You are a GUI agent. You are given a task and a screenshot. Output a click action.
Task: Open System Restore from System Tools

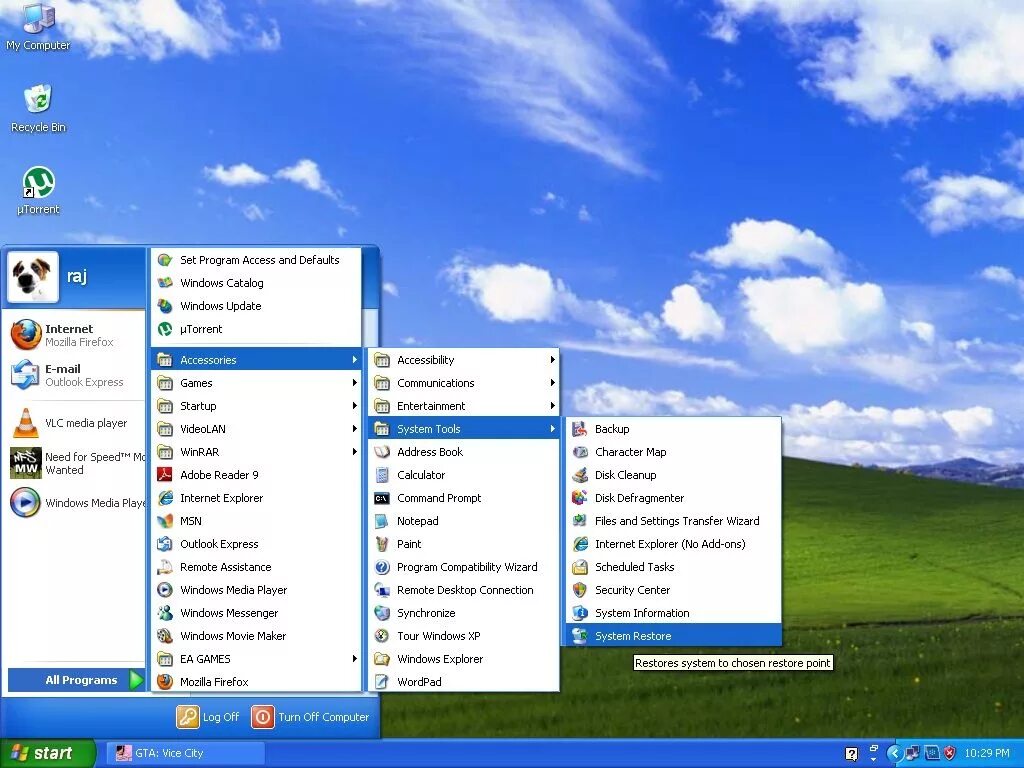[x=673, y=635]
